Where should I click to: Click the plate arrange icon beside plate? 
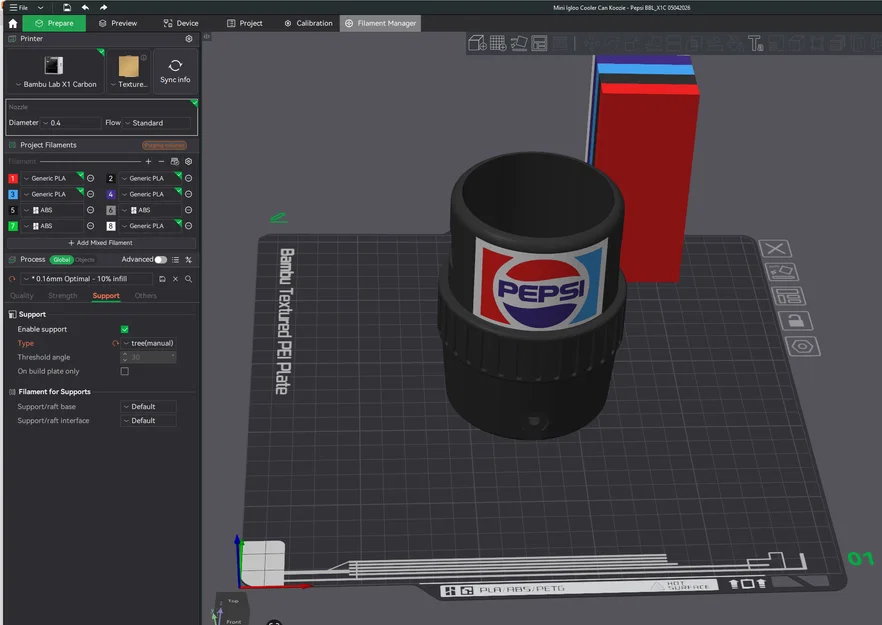pos(788,296)
